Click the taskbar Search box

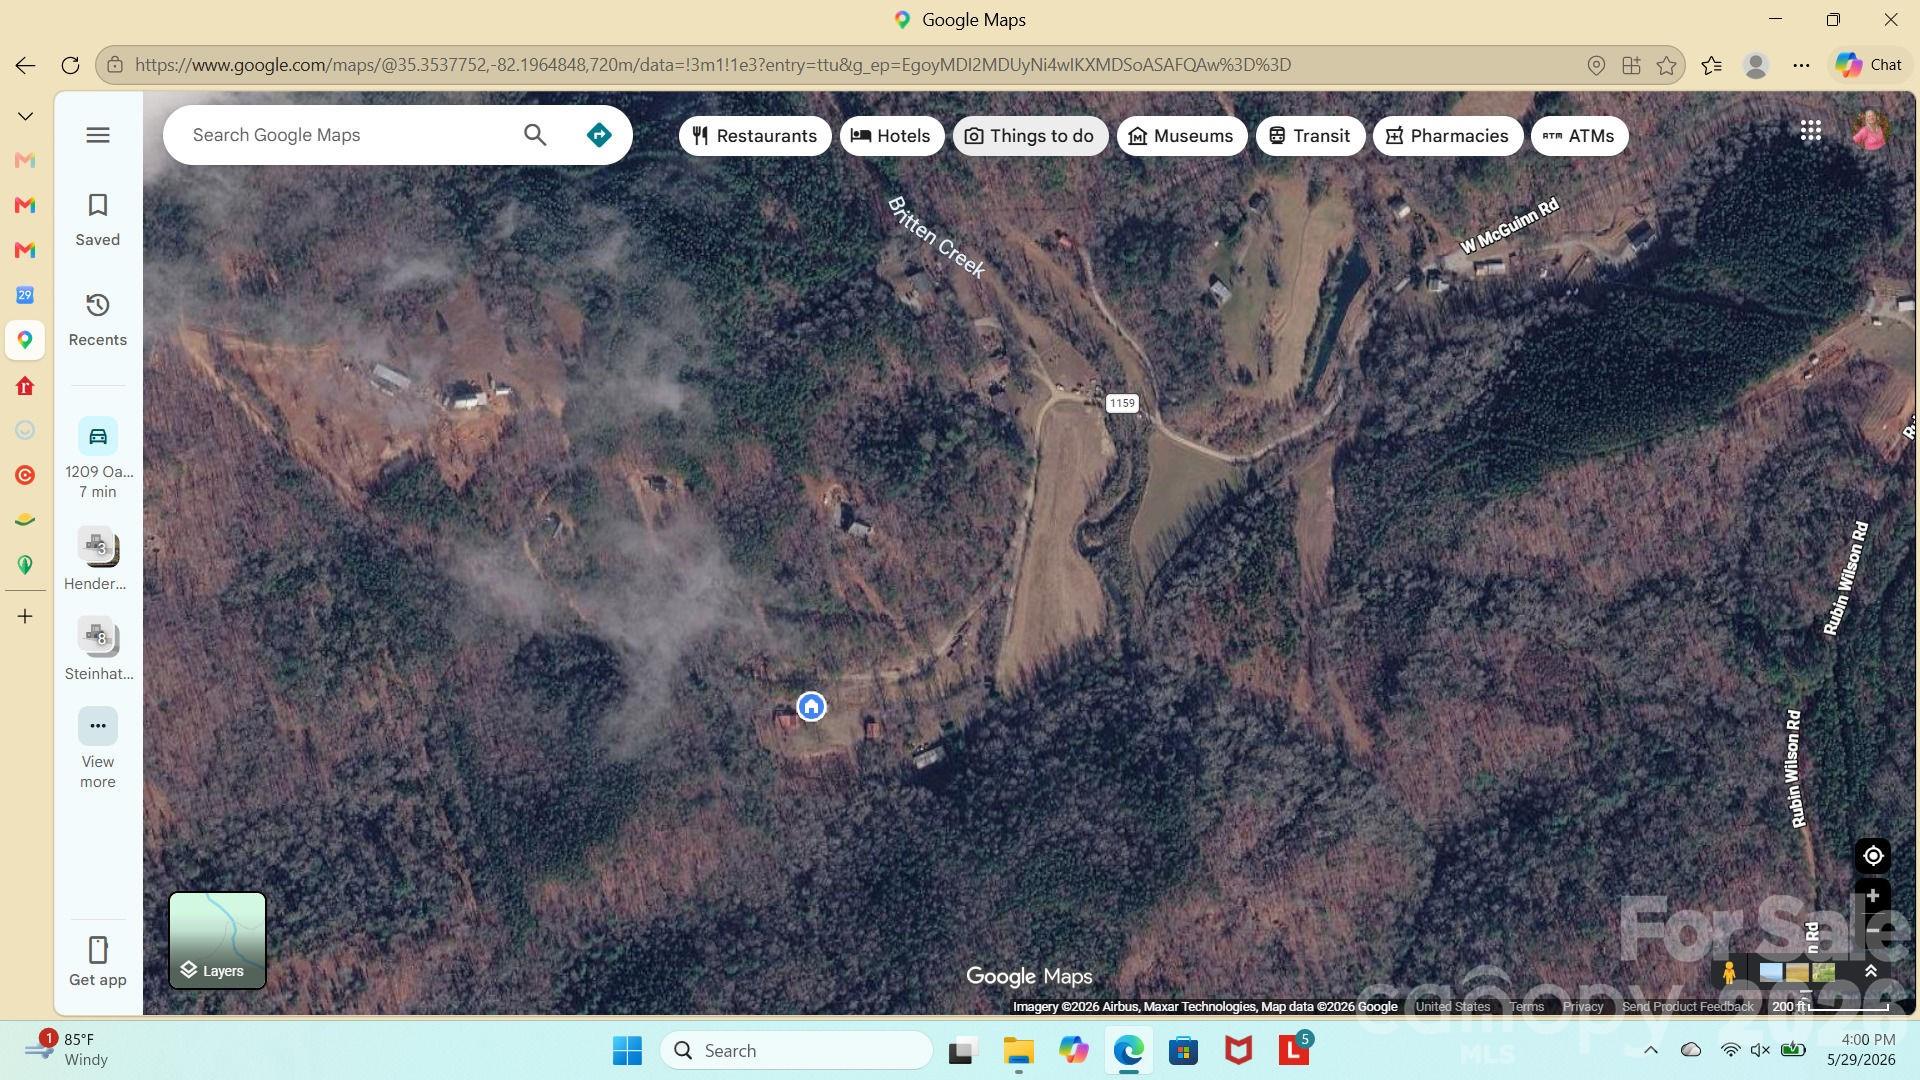pyautogui.click(x=796, y=1051)
